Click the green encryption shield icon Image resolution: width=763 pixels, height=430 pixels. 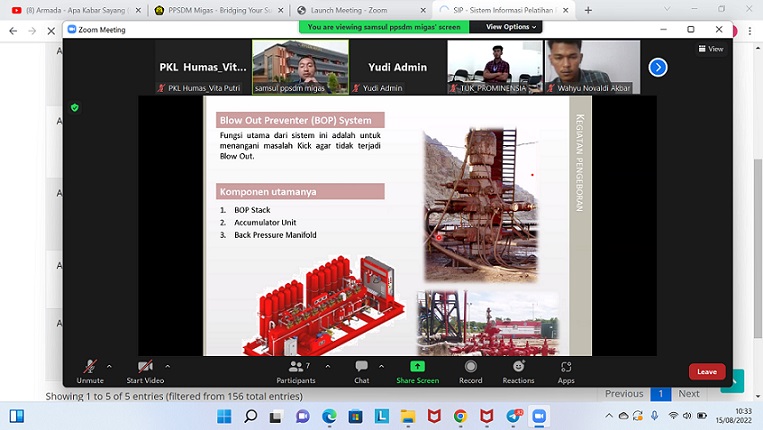pos(74,107)
